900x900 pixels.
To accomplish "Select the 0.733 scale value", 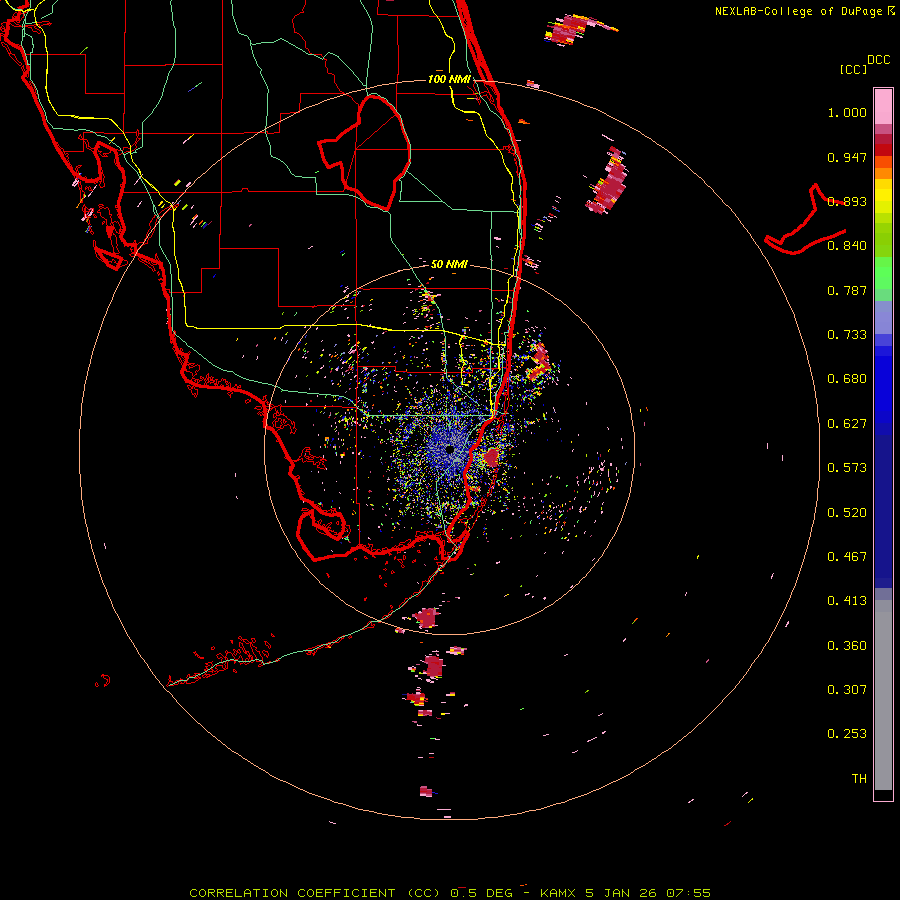I will coord(847,335).
